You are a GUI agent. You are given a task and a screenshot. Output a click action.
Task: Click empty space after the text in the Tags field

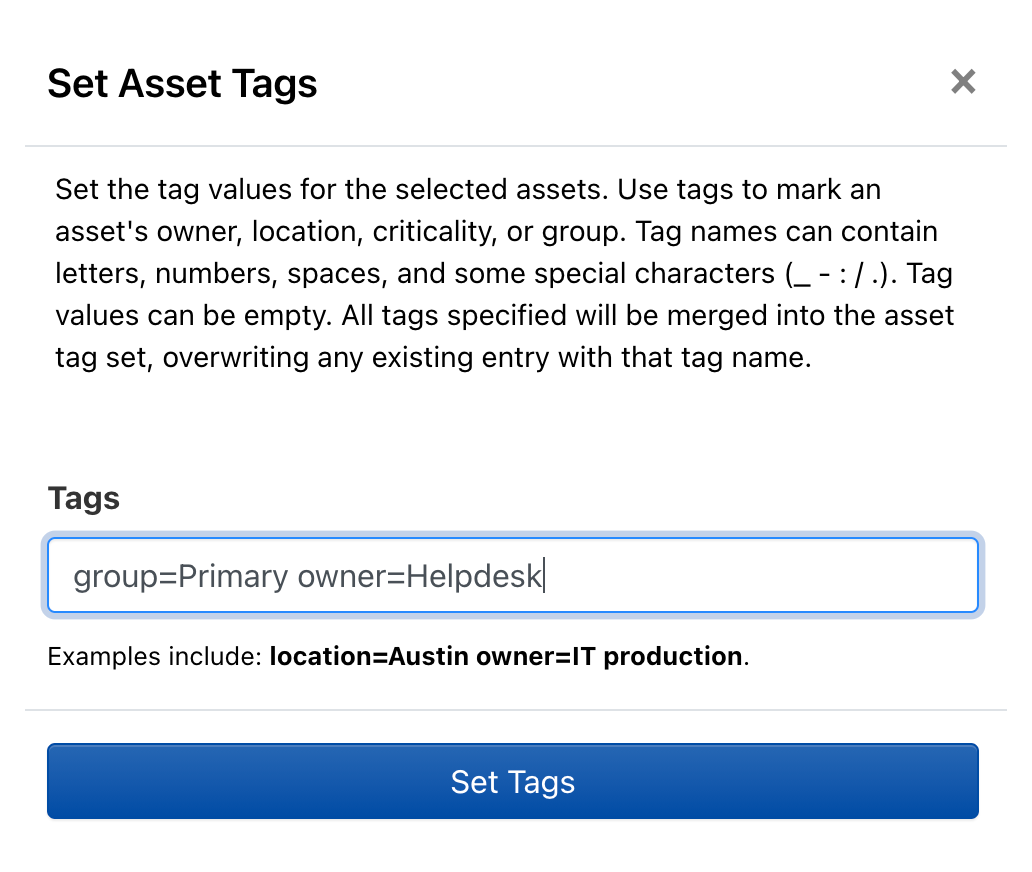pos(760,577)
